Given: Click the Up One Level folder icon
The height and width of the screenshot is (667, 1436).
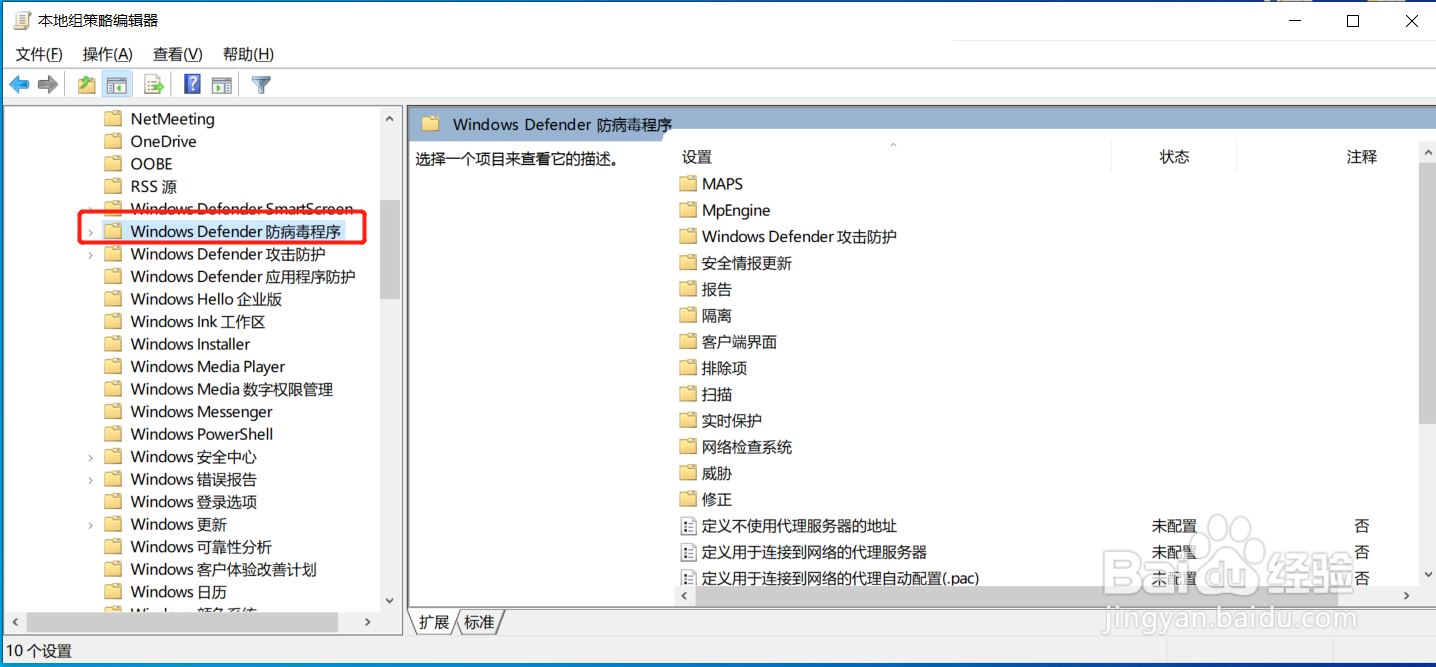Looking at the screenshot, I should click(x=87, y=85).
